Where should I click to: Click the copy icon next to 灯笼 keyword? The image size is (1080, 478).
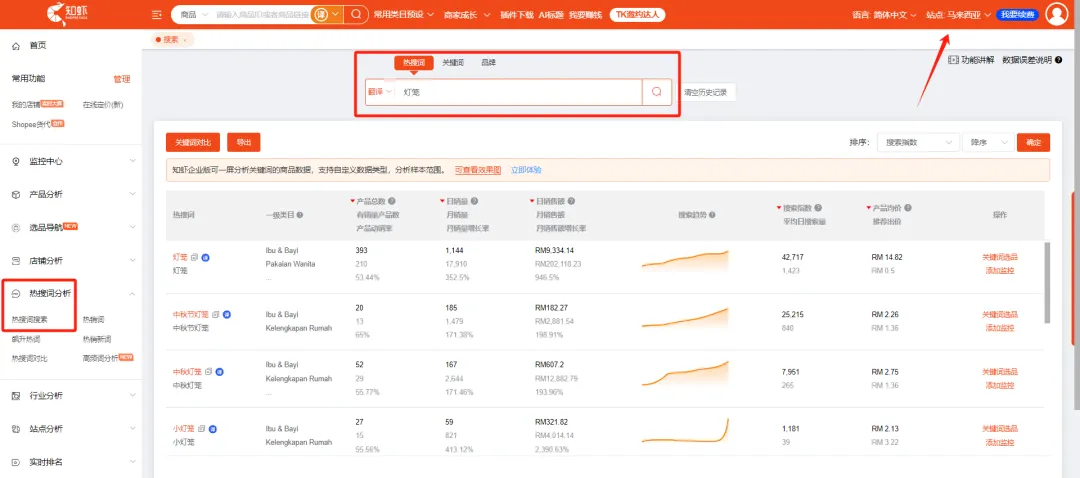click(194, 257)
